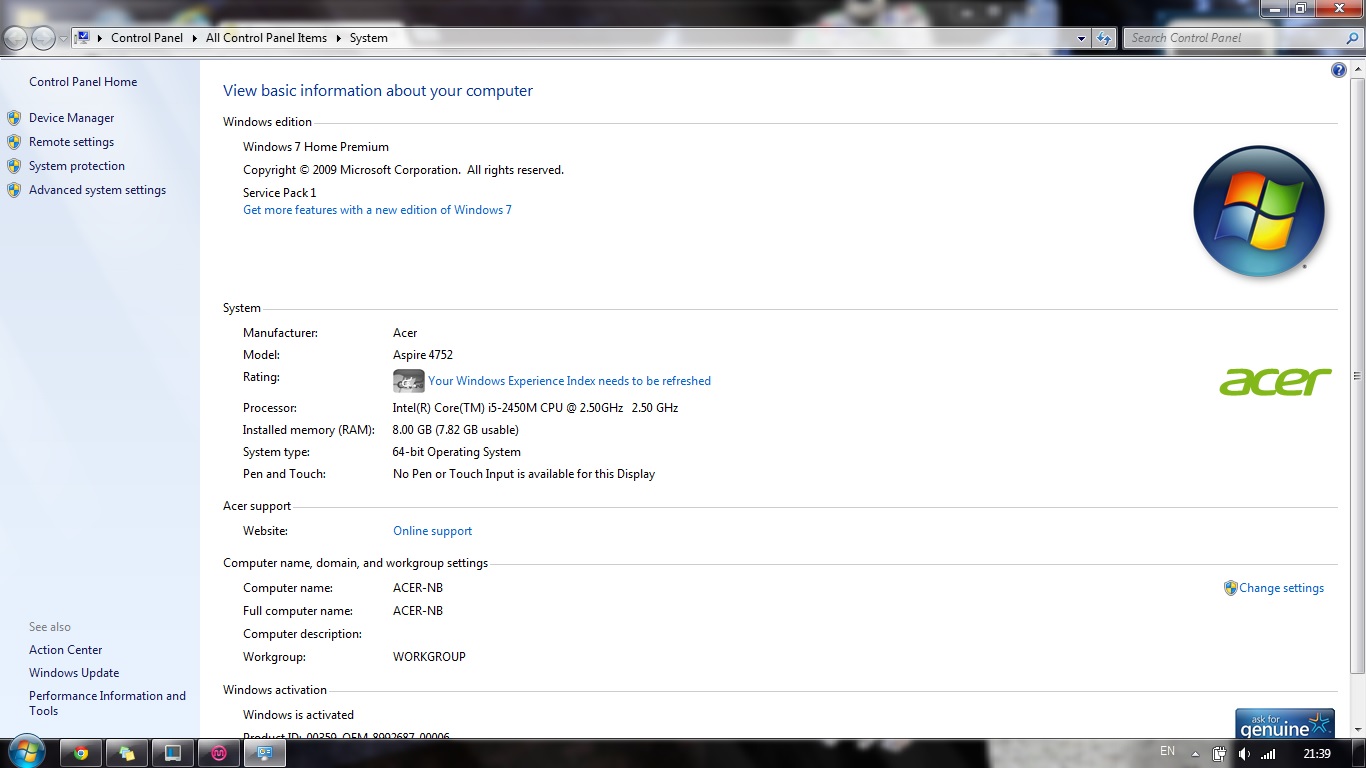Open Action Center
The width and height of the screenshot is (1366, 768).
pos(66,650)
